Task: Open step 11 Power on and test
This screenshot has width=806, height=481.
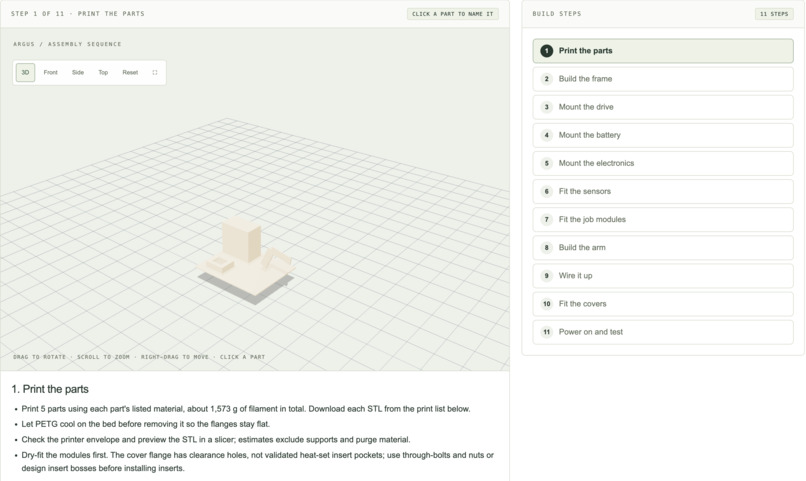Action: coord(663,332)
